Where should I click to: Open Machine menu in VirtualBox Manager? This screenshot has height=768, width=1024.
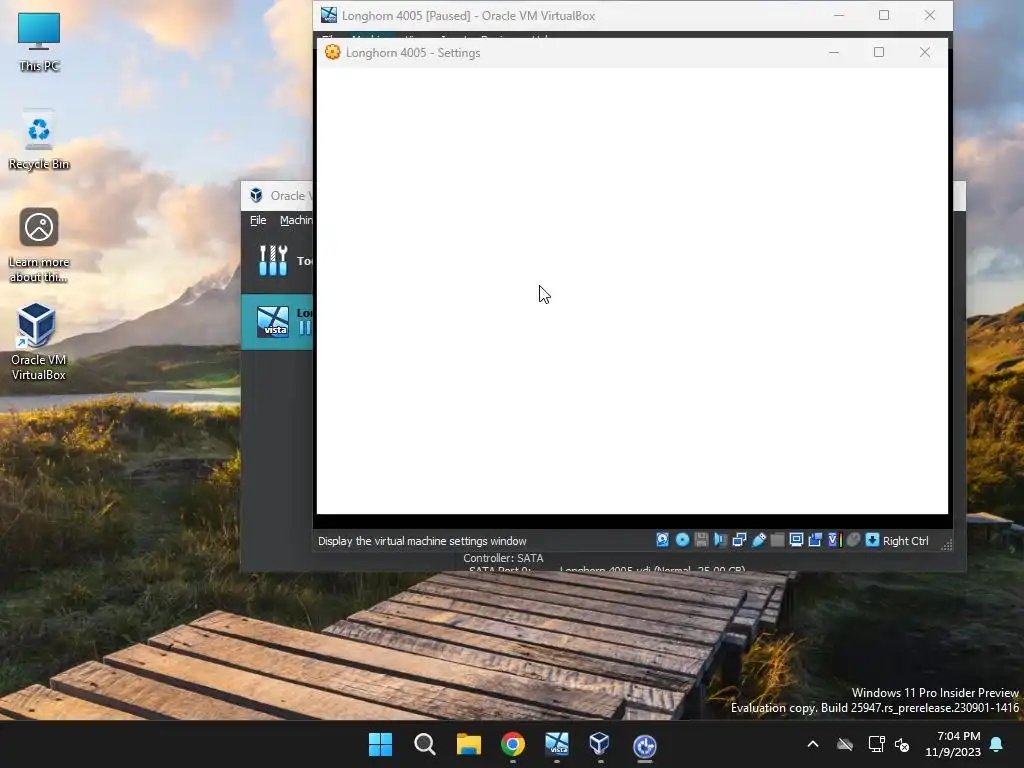click(296, 220)
